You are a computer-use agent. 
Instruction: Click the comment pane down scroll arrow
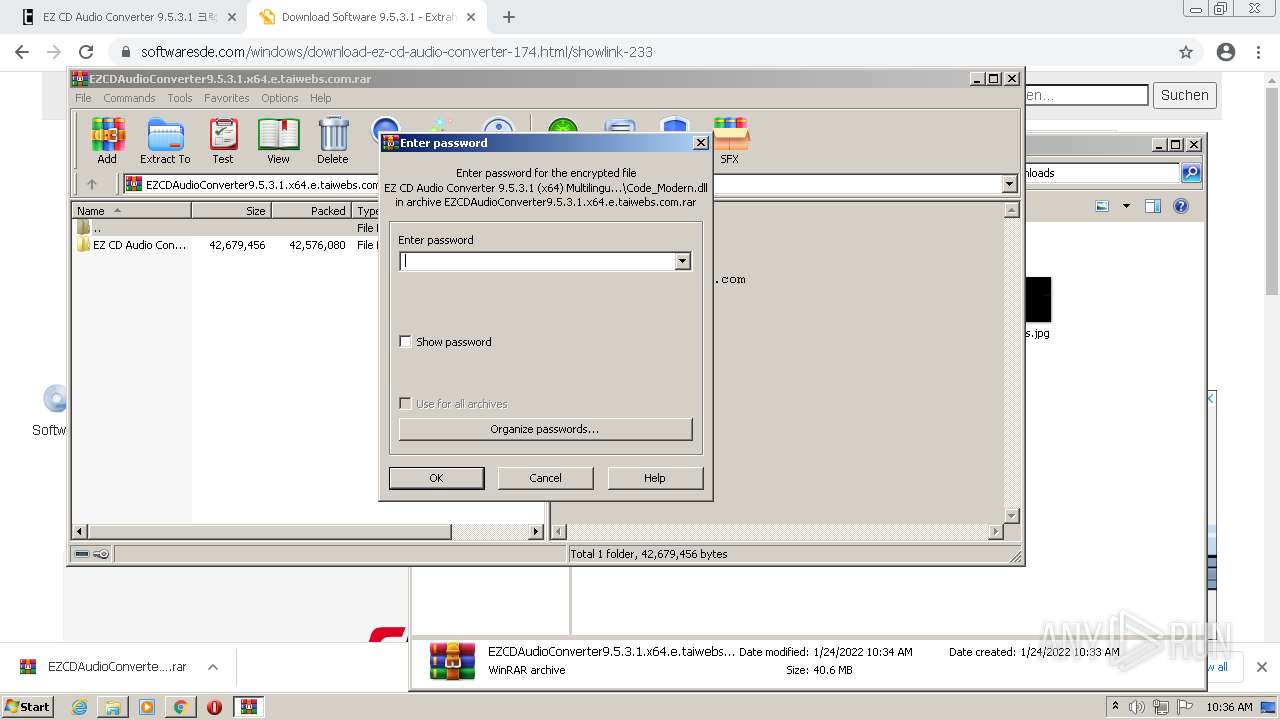coord(1011,516)
